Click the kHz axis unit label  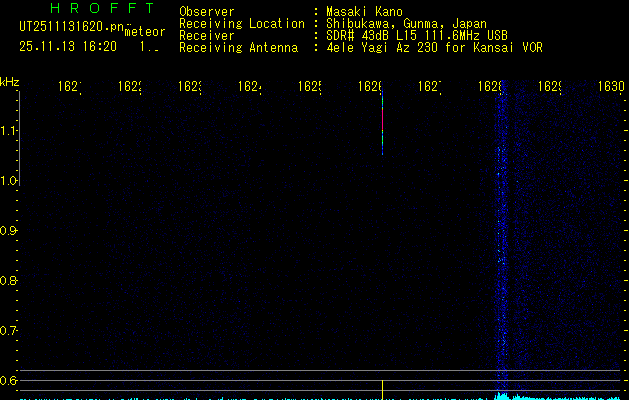[x=9, y=82]
